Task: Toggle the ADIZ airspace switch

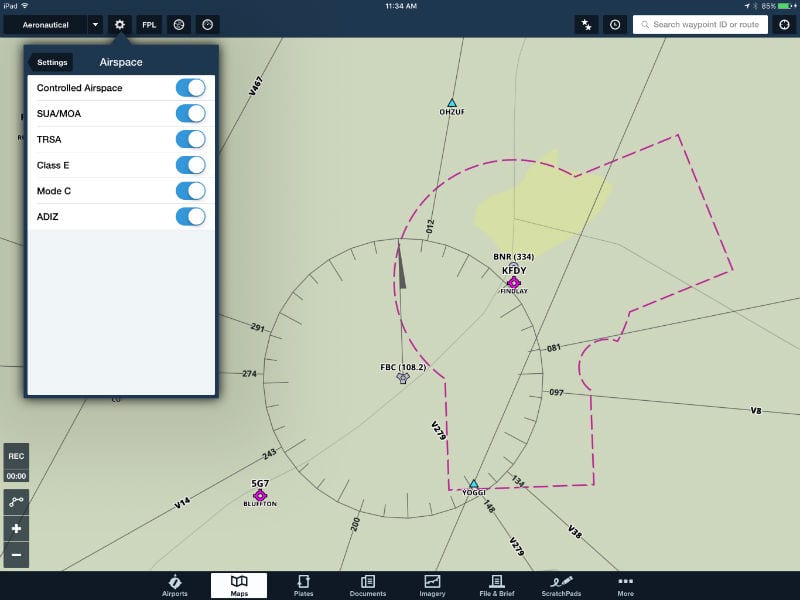Action: pos(190,216)
